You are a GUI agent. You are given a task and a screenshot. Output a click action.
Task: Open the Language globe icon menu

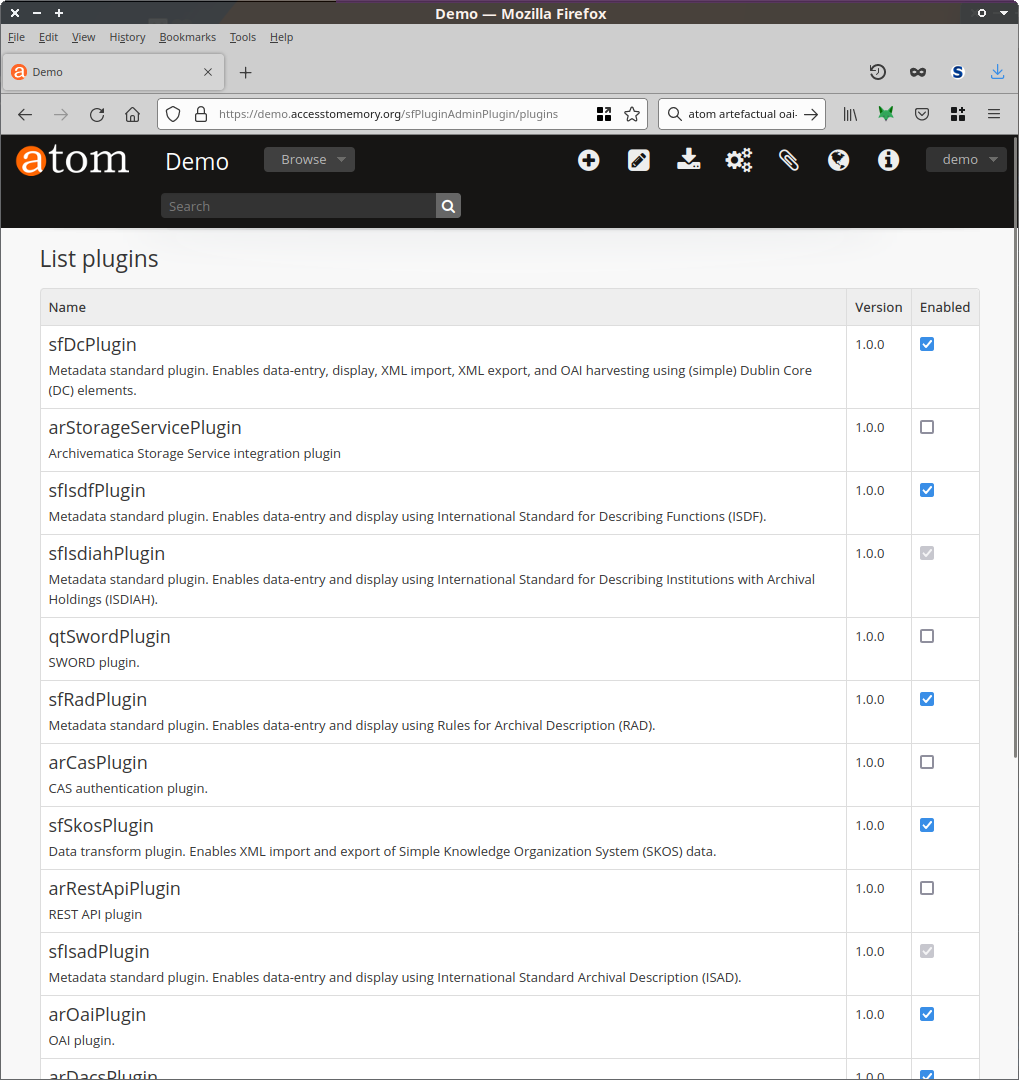pyautogui.click(x=839, y=160)
